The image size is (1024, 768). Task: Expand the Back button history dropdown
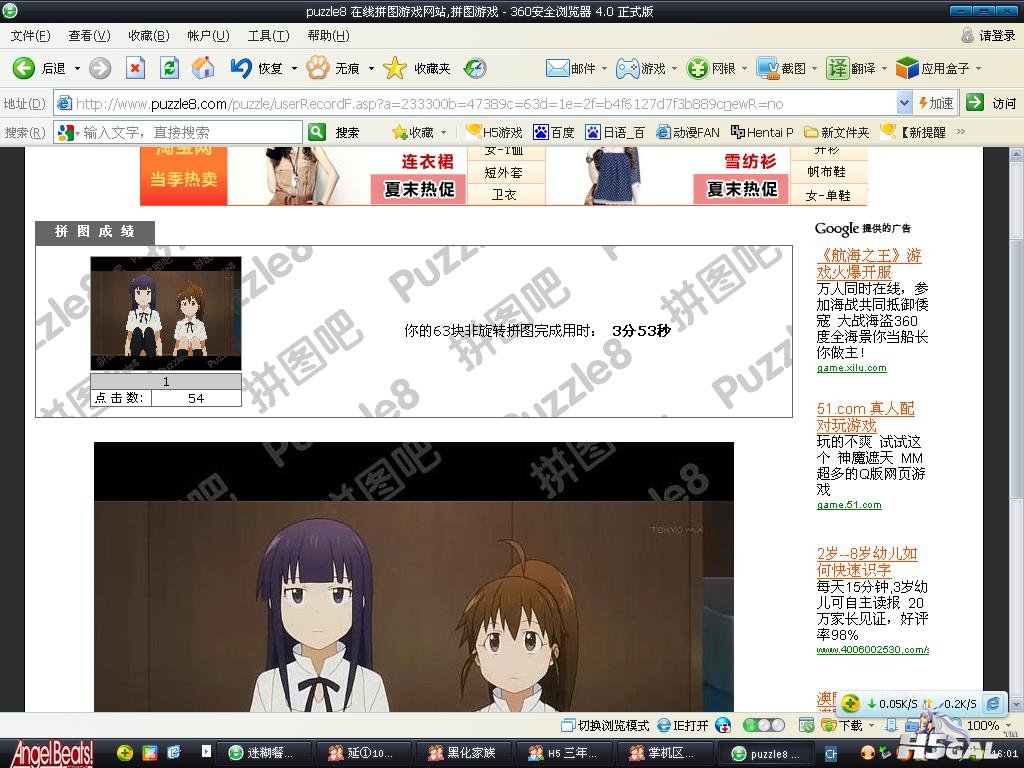click(77, 69)
